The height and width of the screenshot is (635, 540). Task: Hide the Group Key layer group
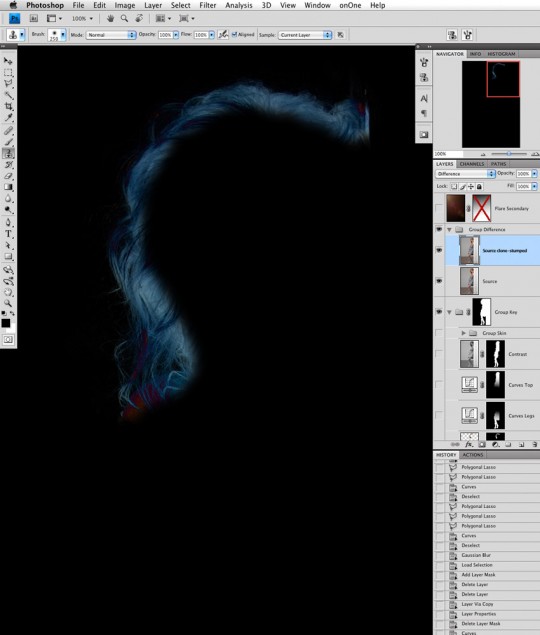pos(439,312)
